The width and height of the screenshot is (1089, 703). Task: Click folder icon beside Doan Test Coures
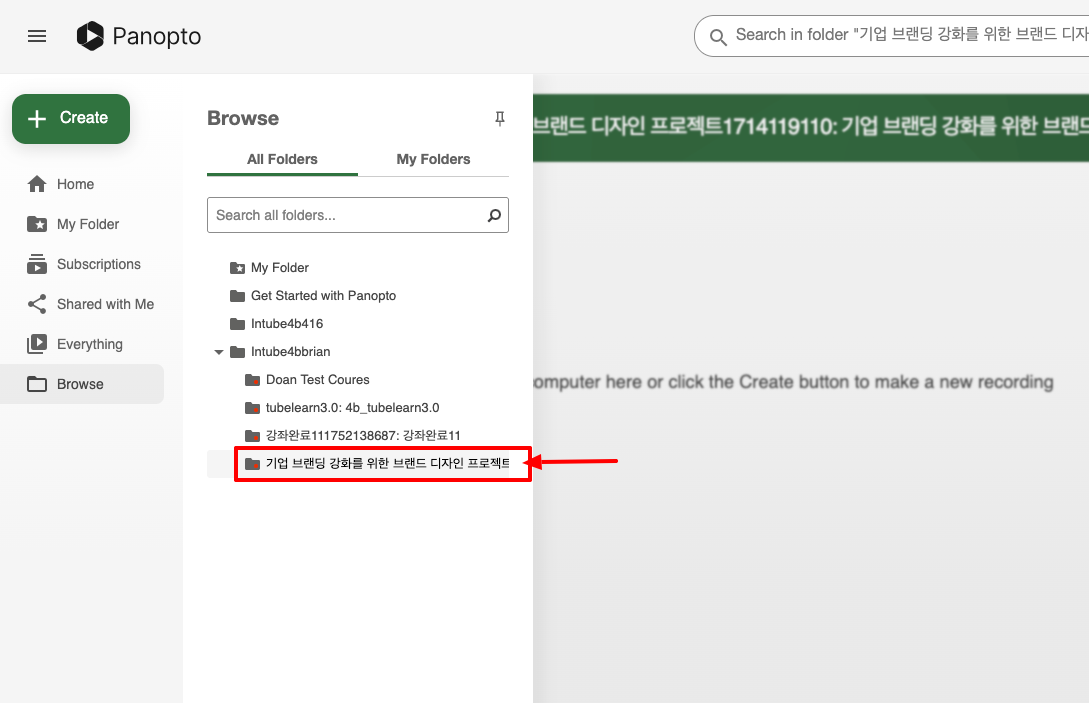coord(253,380)
